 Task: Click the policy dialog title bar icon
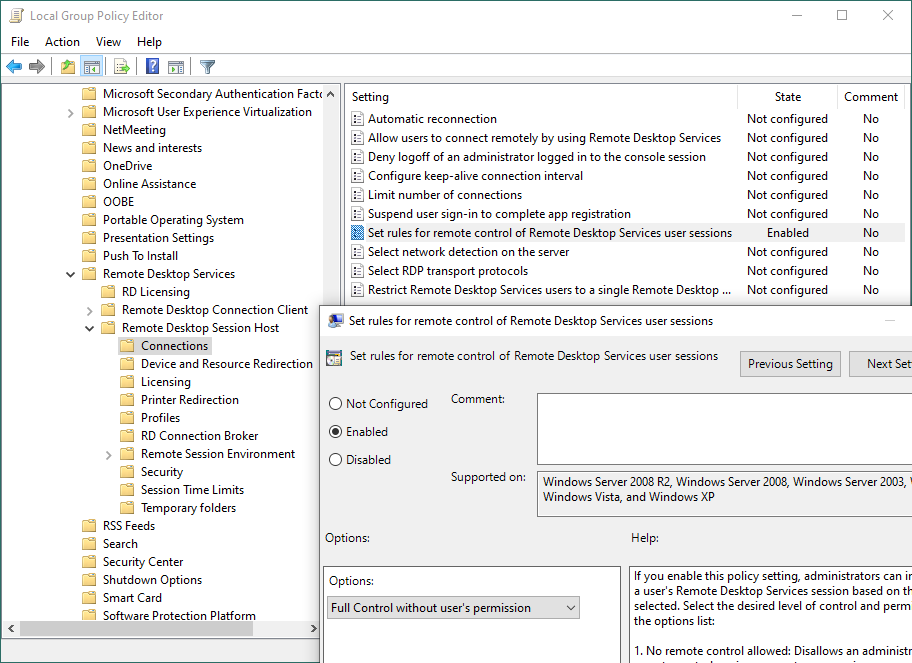[336, 321]
